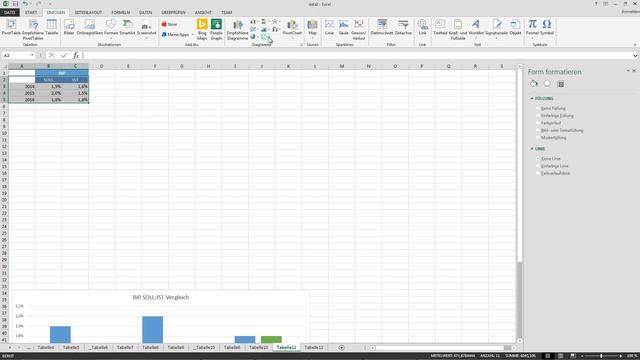Open Füllung und Linie pane icon

coord(534,84)
